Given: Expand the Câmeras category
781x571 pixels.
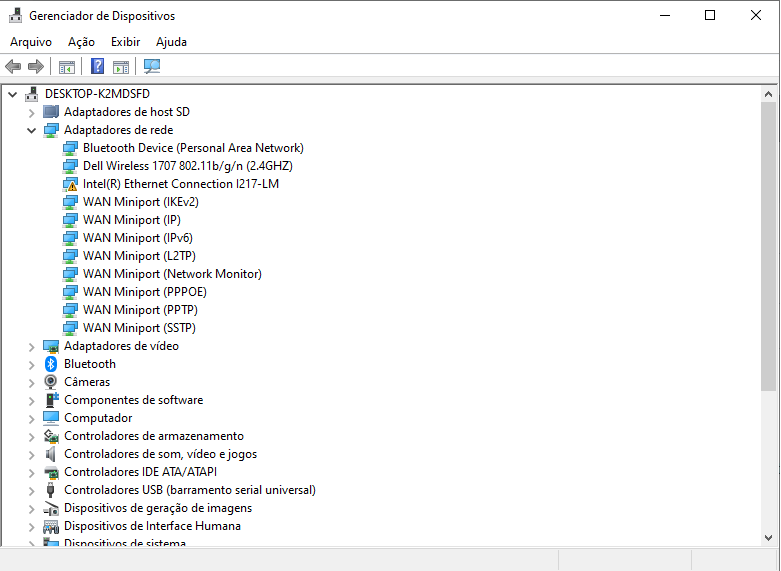Looking at the screenshot, I should (x=31, y=383).
